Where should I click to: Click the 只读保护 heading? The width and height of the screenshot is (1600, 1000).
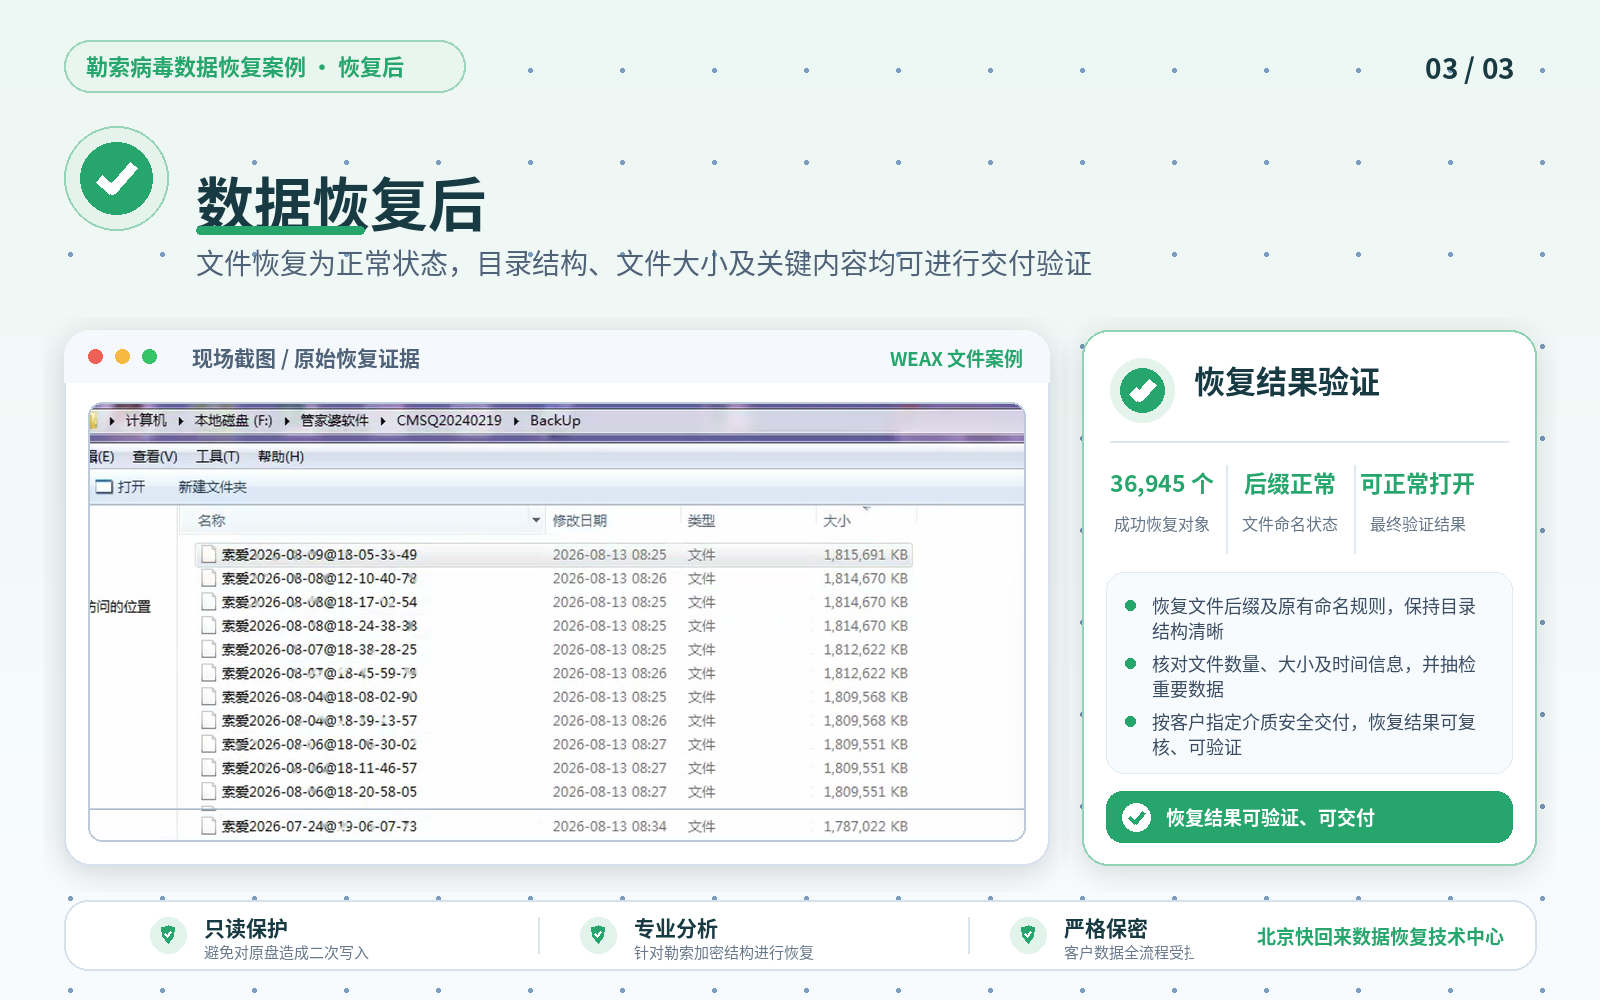246,929
